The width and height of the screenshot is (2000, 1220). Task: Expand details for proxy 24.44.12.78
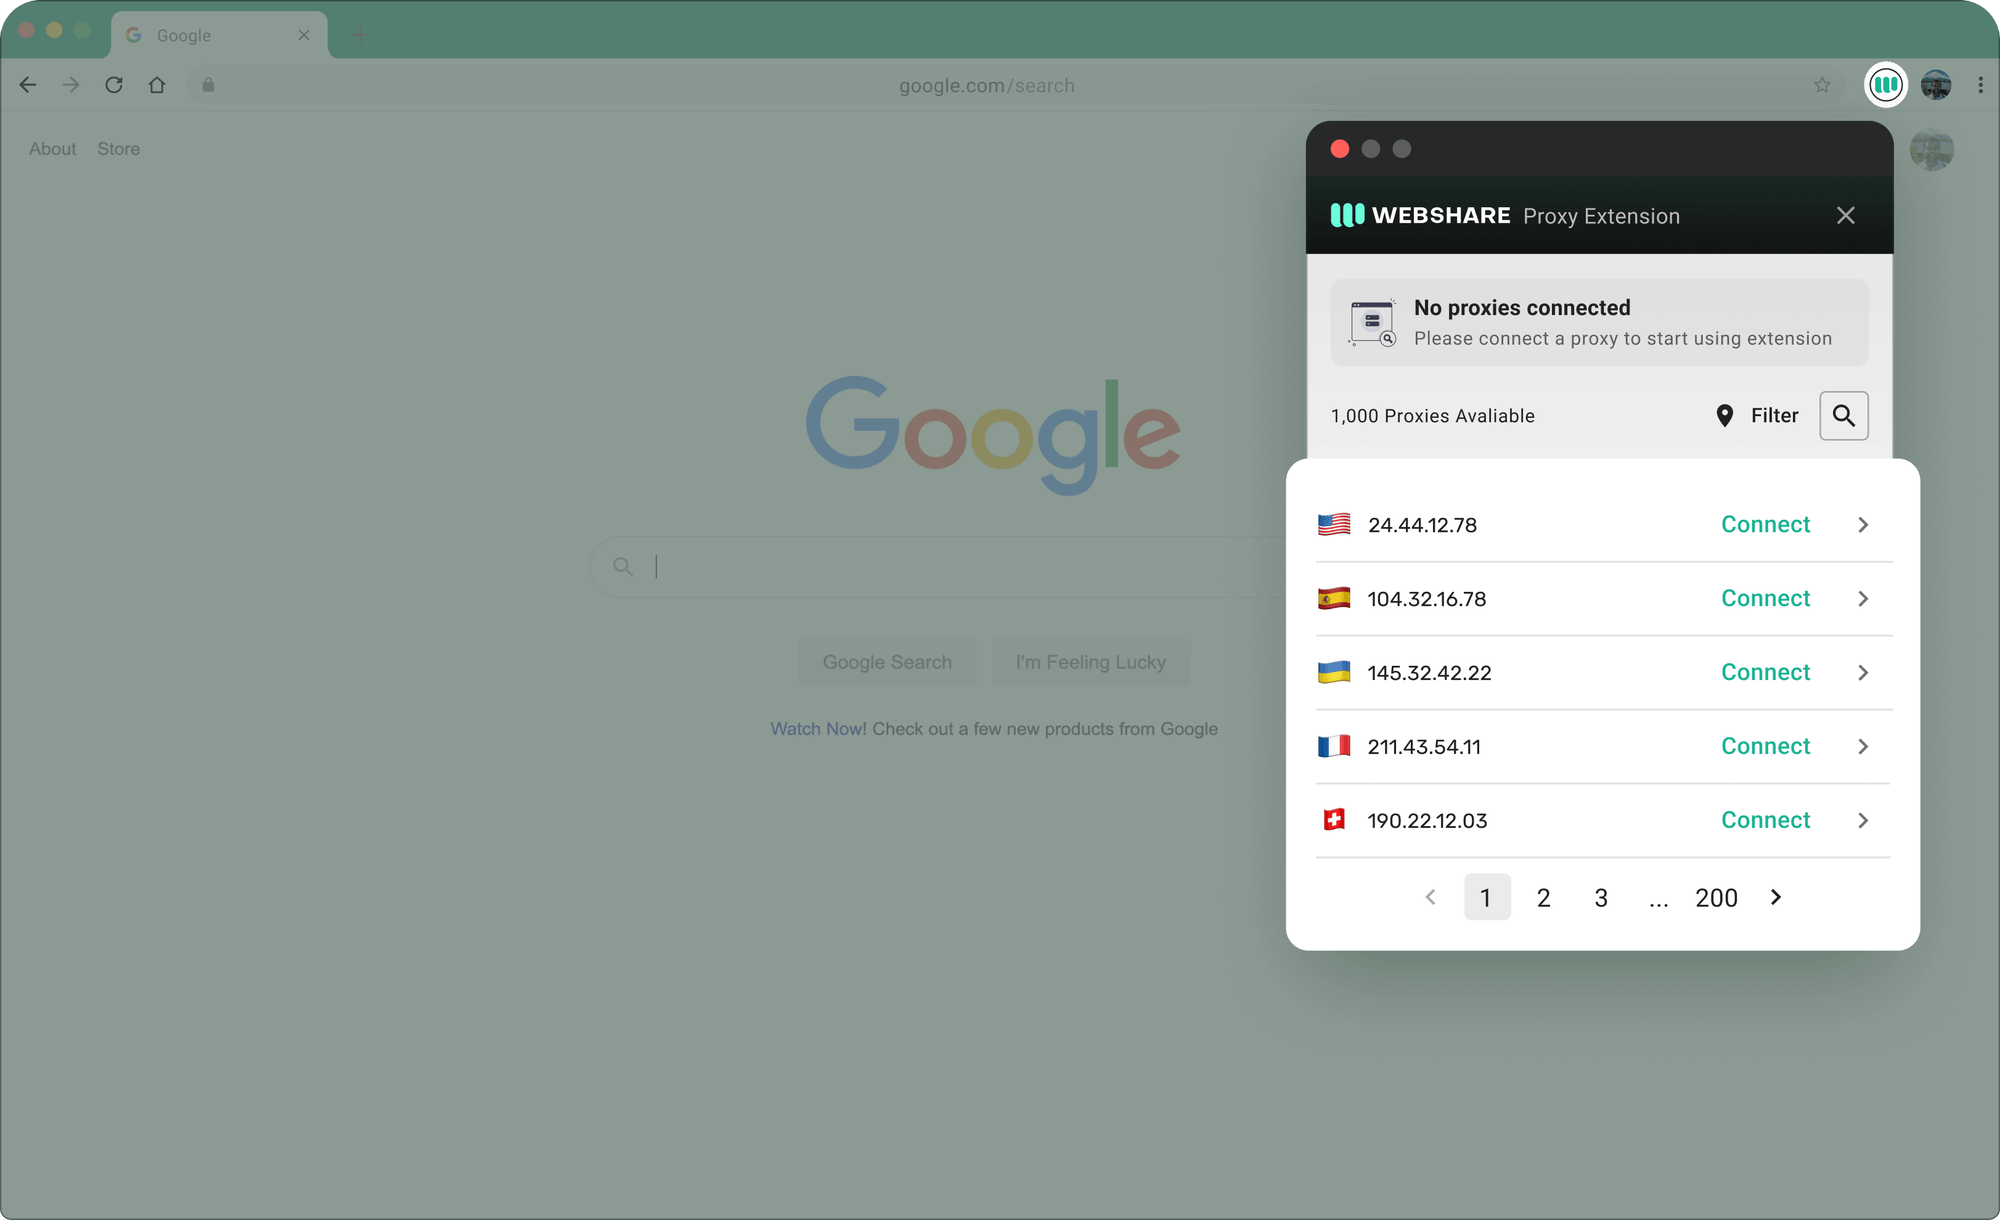click(x=1863, y=524)
